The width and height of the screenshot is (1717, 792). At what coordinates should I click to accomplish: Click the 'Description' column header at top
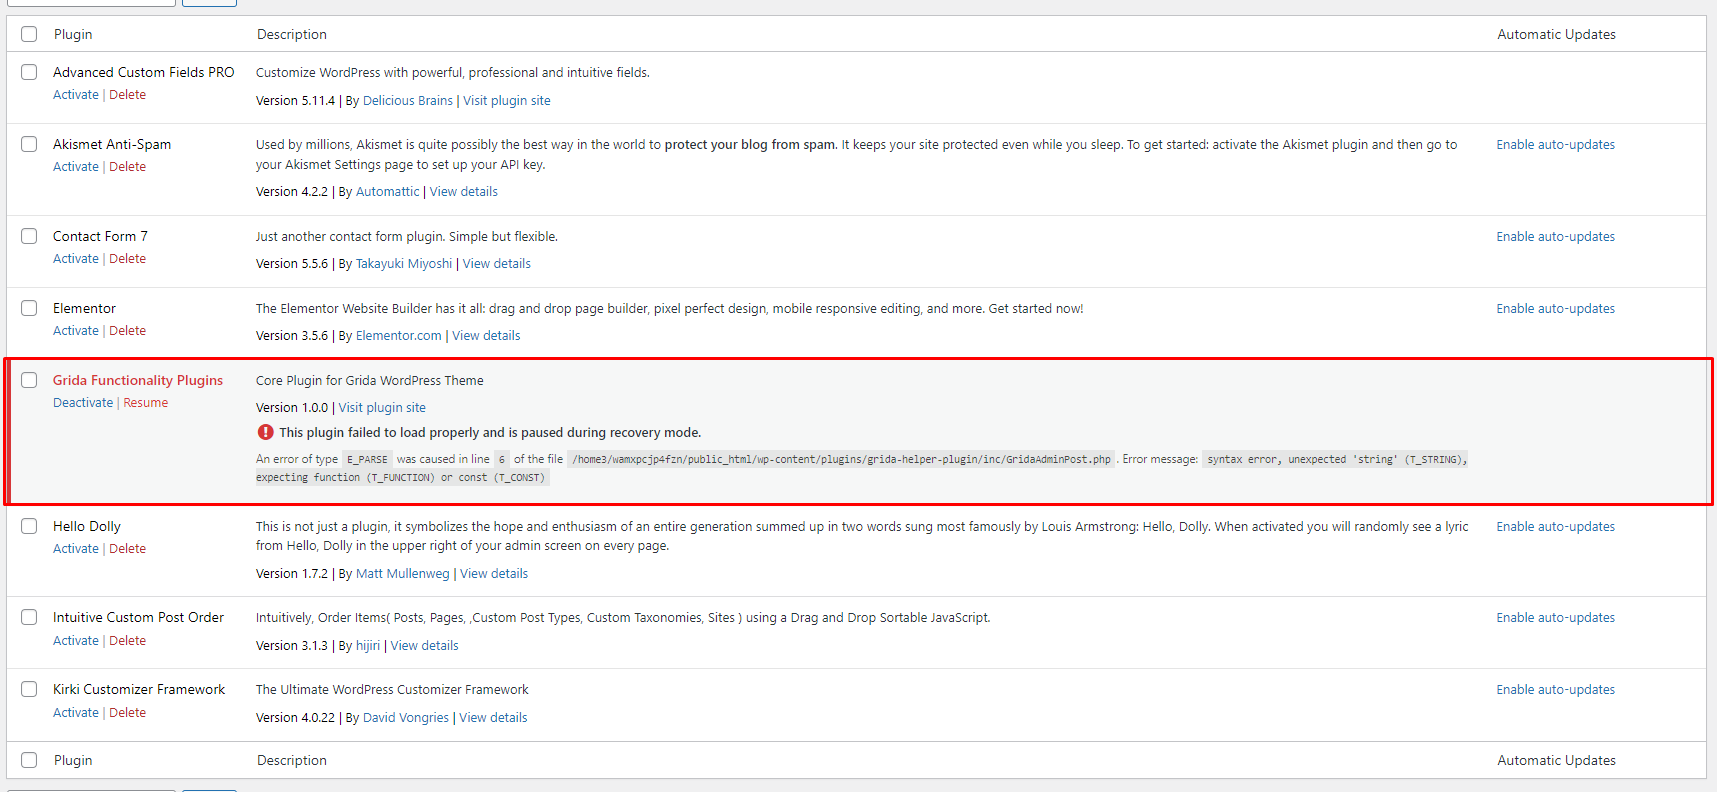pos(292,34)
